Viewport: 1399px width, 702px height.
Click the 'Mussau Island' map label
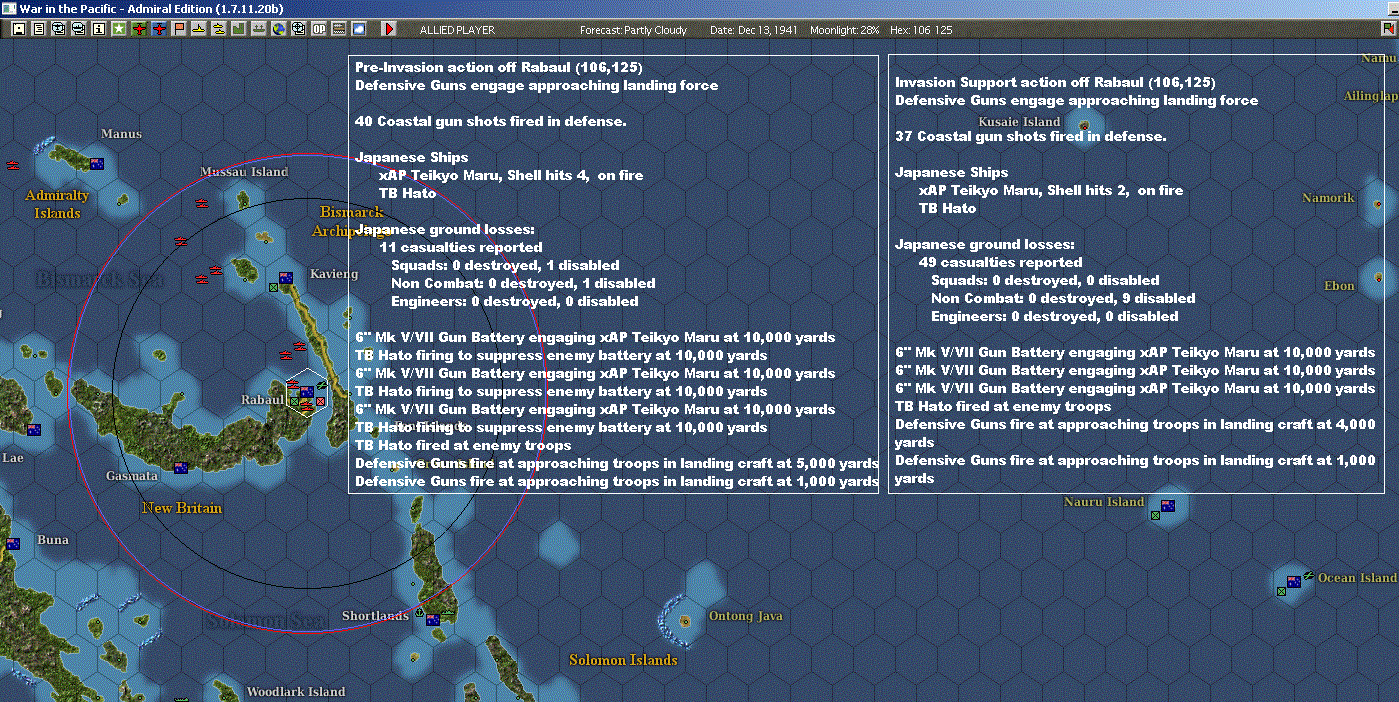coord(244,172)
